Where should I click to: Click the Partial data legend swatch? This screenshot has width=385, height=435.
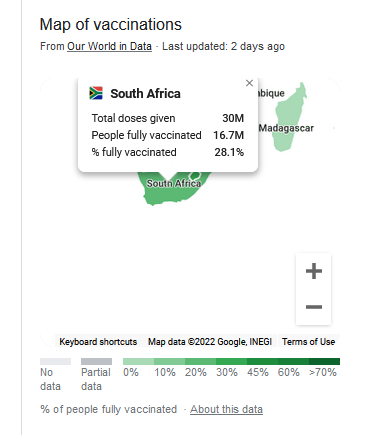click(96, 361)
